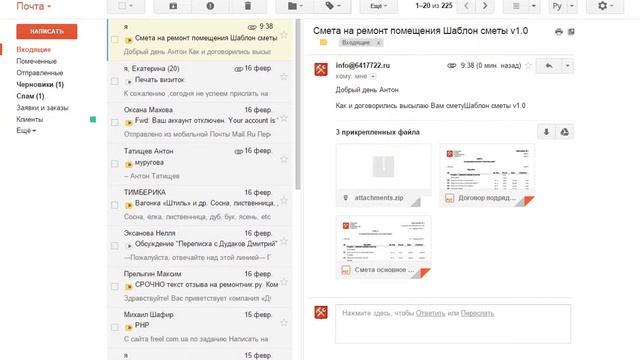640x360 pixels.
Task: Open more reply options dropdown
Action: point(567,66)
